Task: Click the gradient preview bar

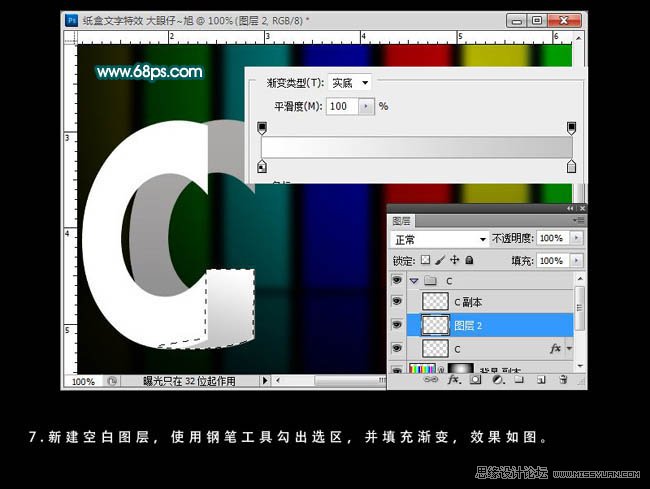Action: [x=417, y=147]
